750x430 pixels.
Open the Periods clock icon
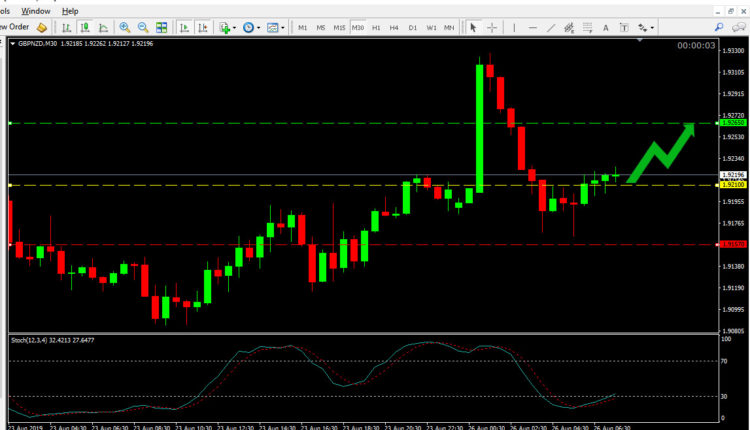tap(248, 28)
